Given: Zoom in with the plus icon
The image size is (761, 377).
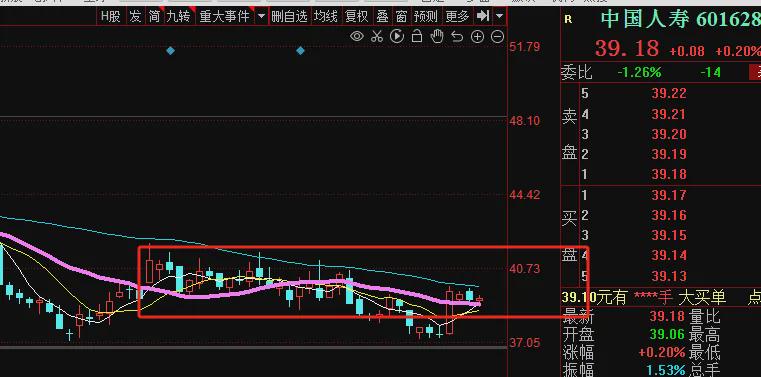Looking at the screenshot, I should pyautogui.click(x=478, y=36).
